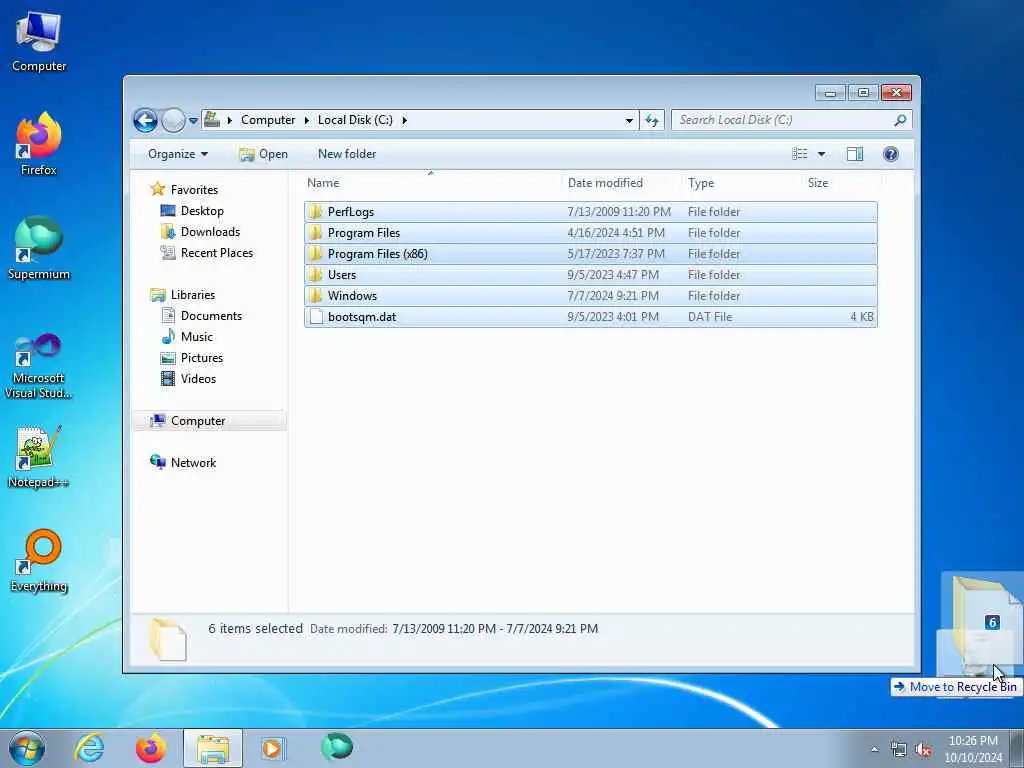Click the Open toolbar button
Image resolution: width=1024 pixels, height=768 pixels.
[x=264, y=154]
